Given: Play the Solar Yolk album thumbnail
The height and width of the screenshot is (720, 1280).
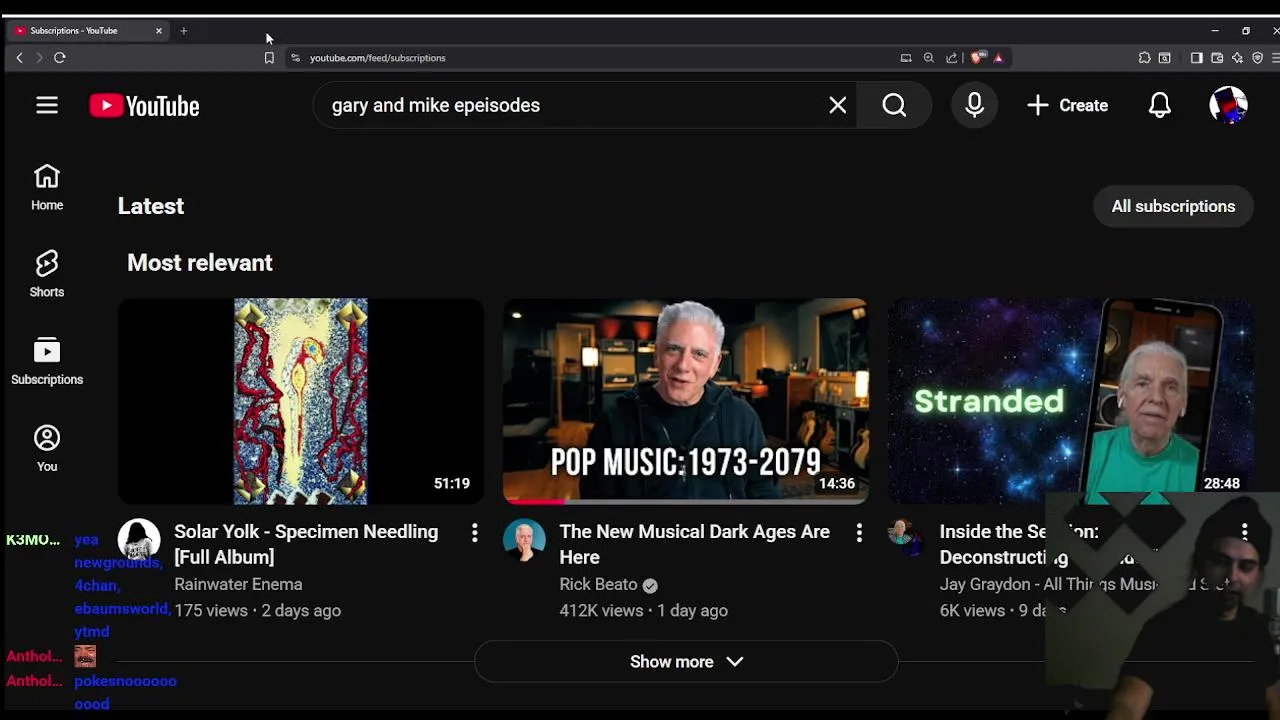Looking at the screenshot, I should pos(301,401).
